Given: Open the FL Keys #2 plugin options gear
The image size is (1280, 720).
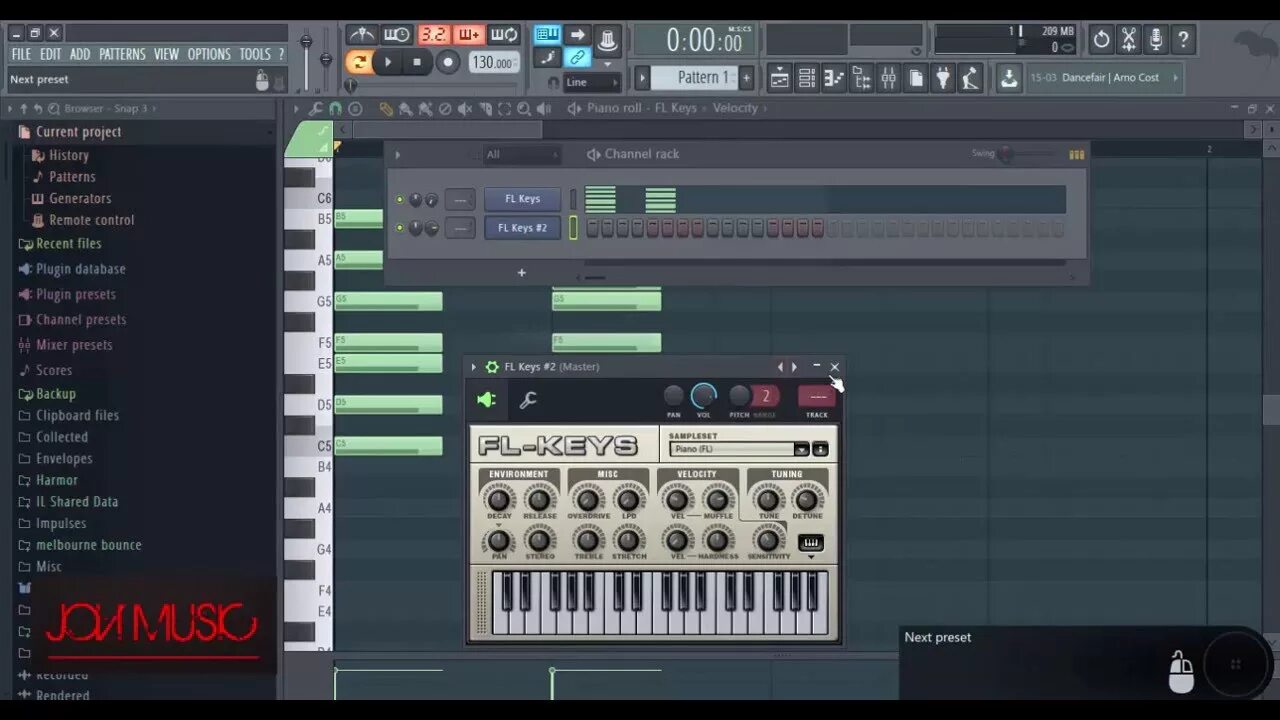Looking at the screenshot, I should pyautogui.click(x=492, y=367).
